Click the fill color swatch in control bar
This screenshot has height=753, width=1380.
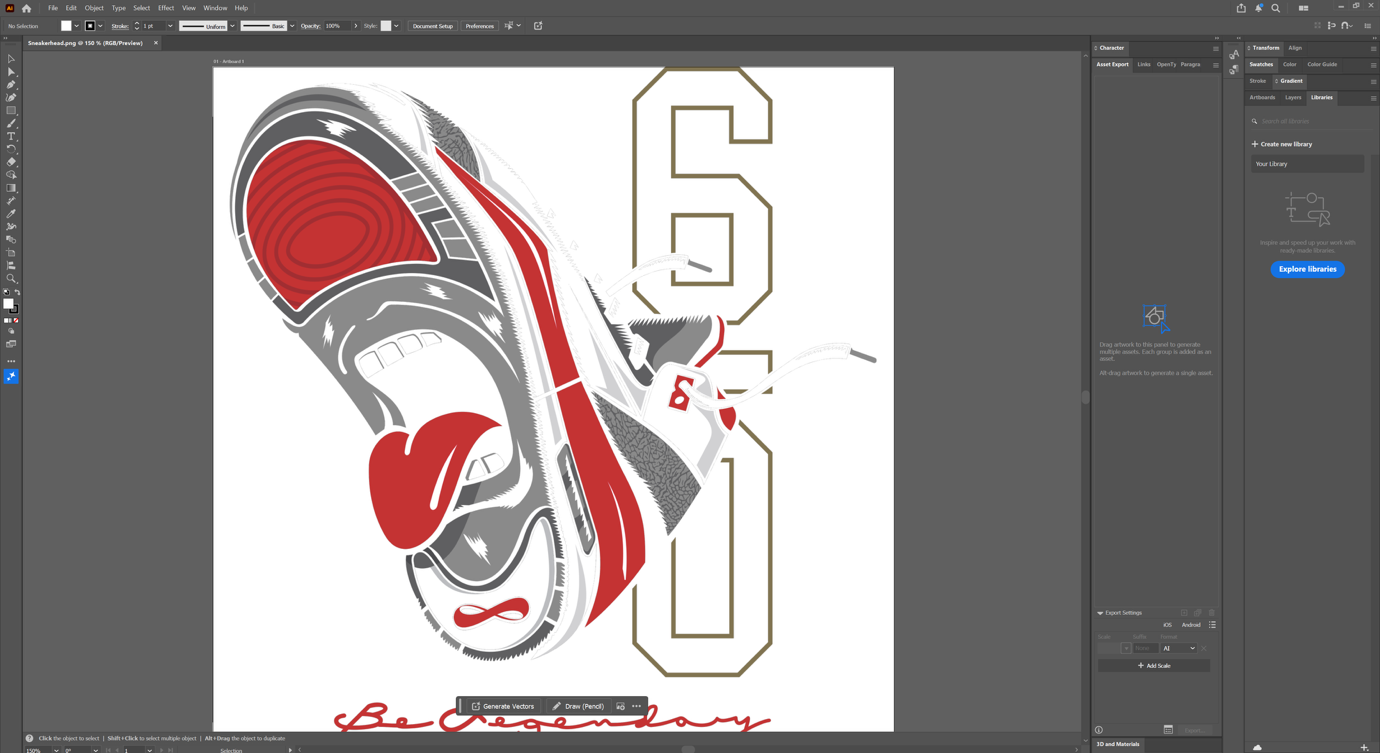pyautogui.click(x=66, y=26)
